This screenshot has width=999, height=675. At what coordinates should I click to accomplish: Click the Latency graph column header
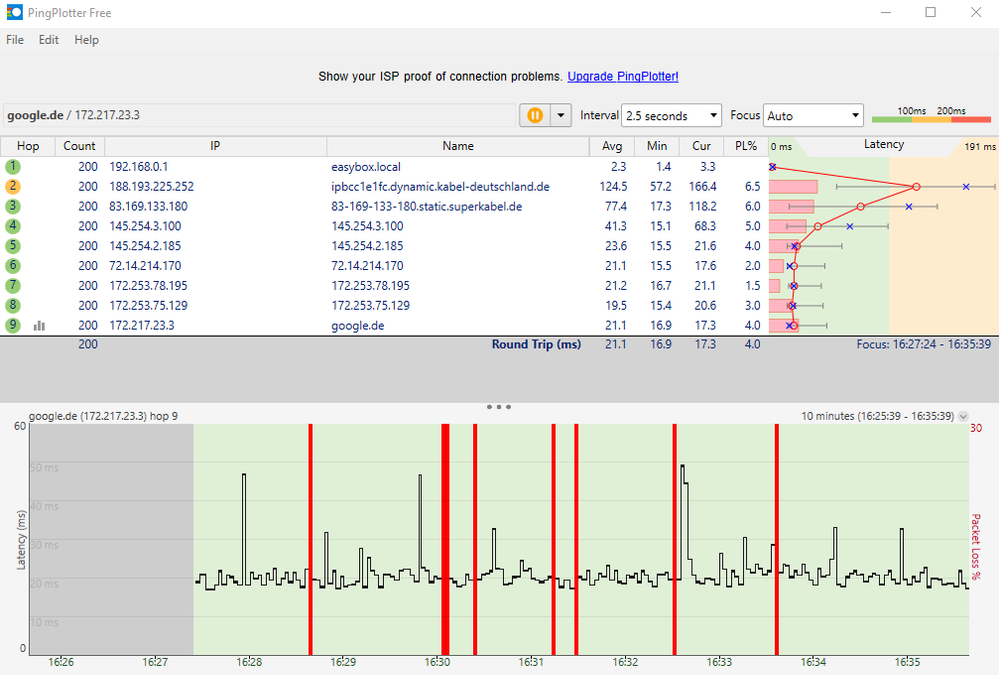(x=884, y=145)
